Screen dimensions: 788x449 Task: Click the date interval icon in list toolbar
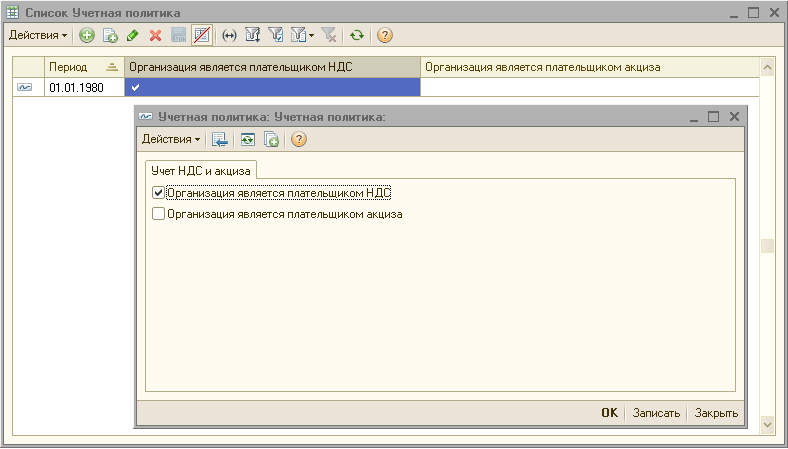coord(229,36)
